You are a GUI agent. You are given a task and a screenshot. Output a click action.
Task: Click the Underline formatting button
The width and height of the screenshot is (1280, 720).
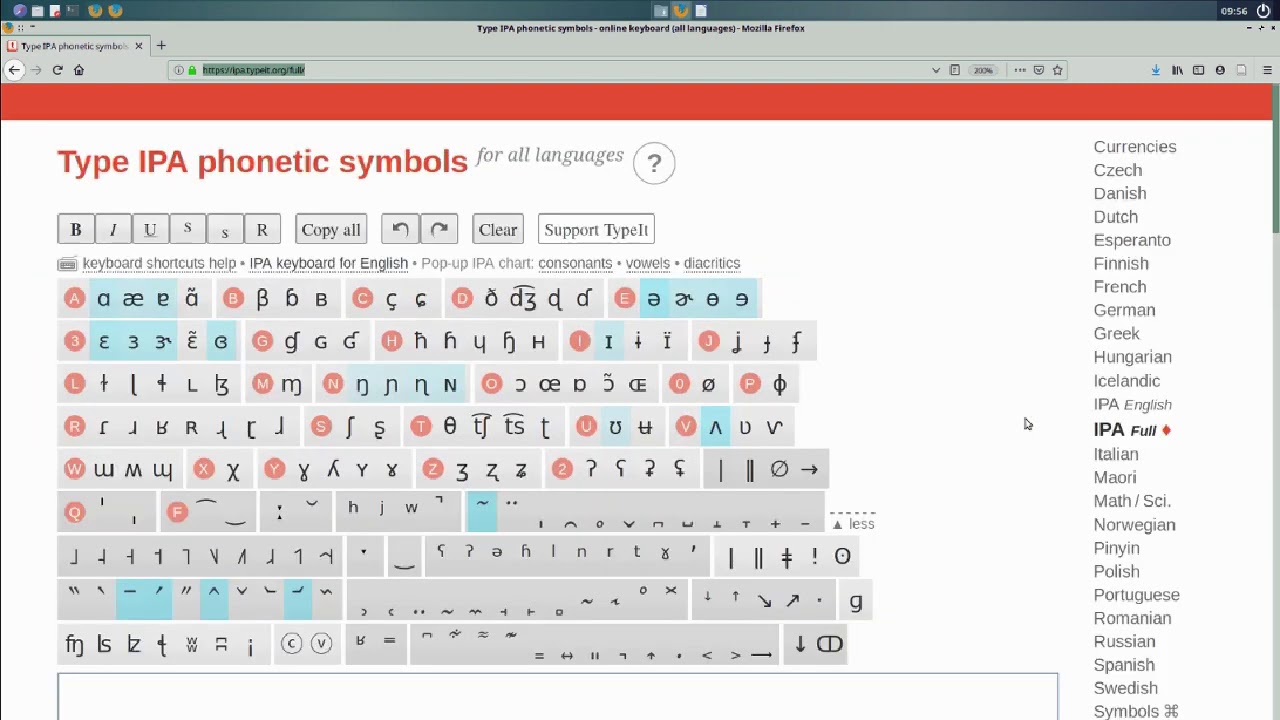tap(150, 230)
